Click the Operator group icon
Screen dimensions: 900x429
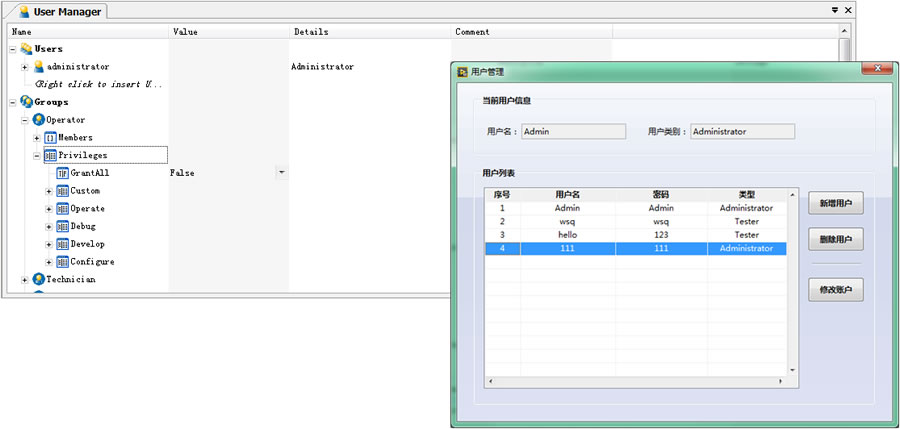[38, 120]
